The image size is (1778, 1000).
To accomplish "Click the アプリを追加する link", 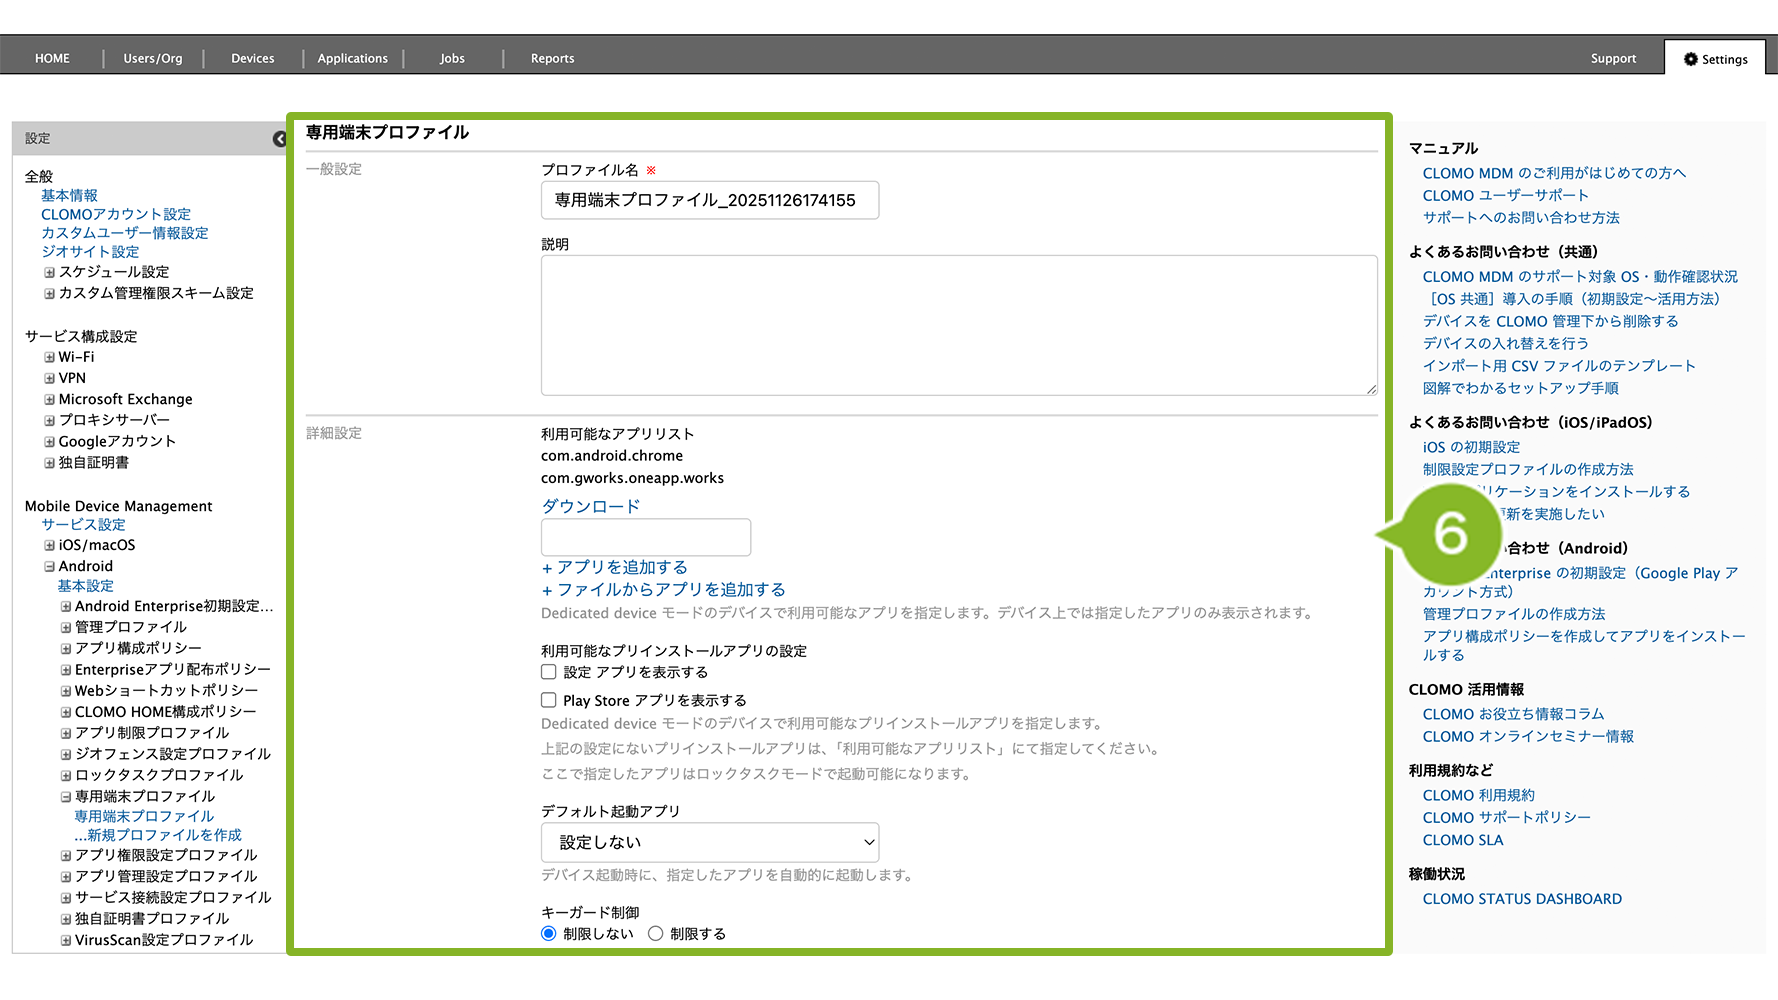I will [621, 567].
